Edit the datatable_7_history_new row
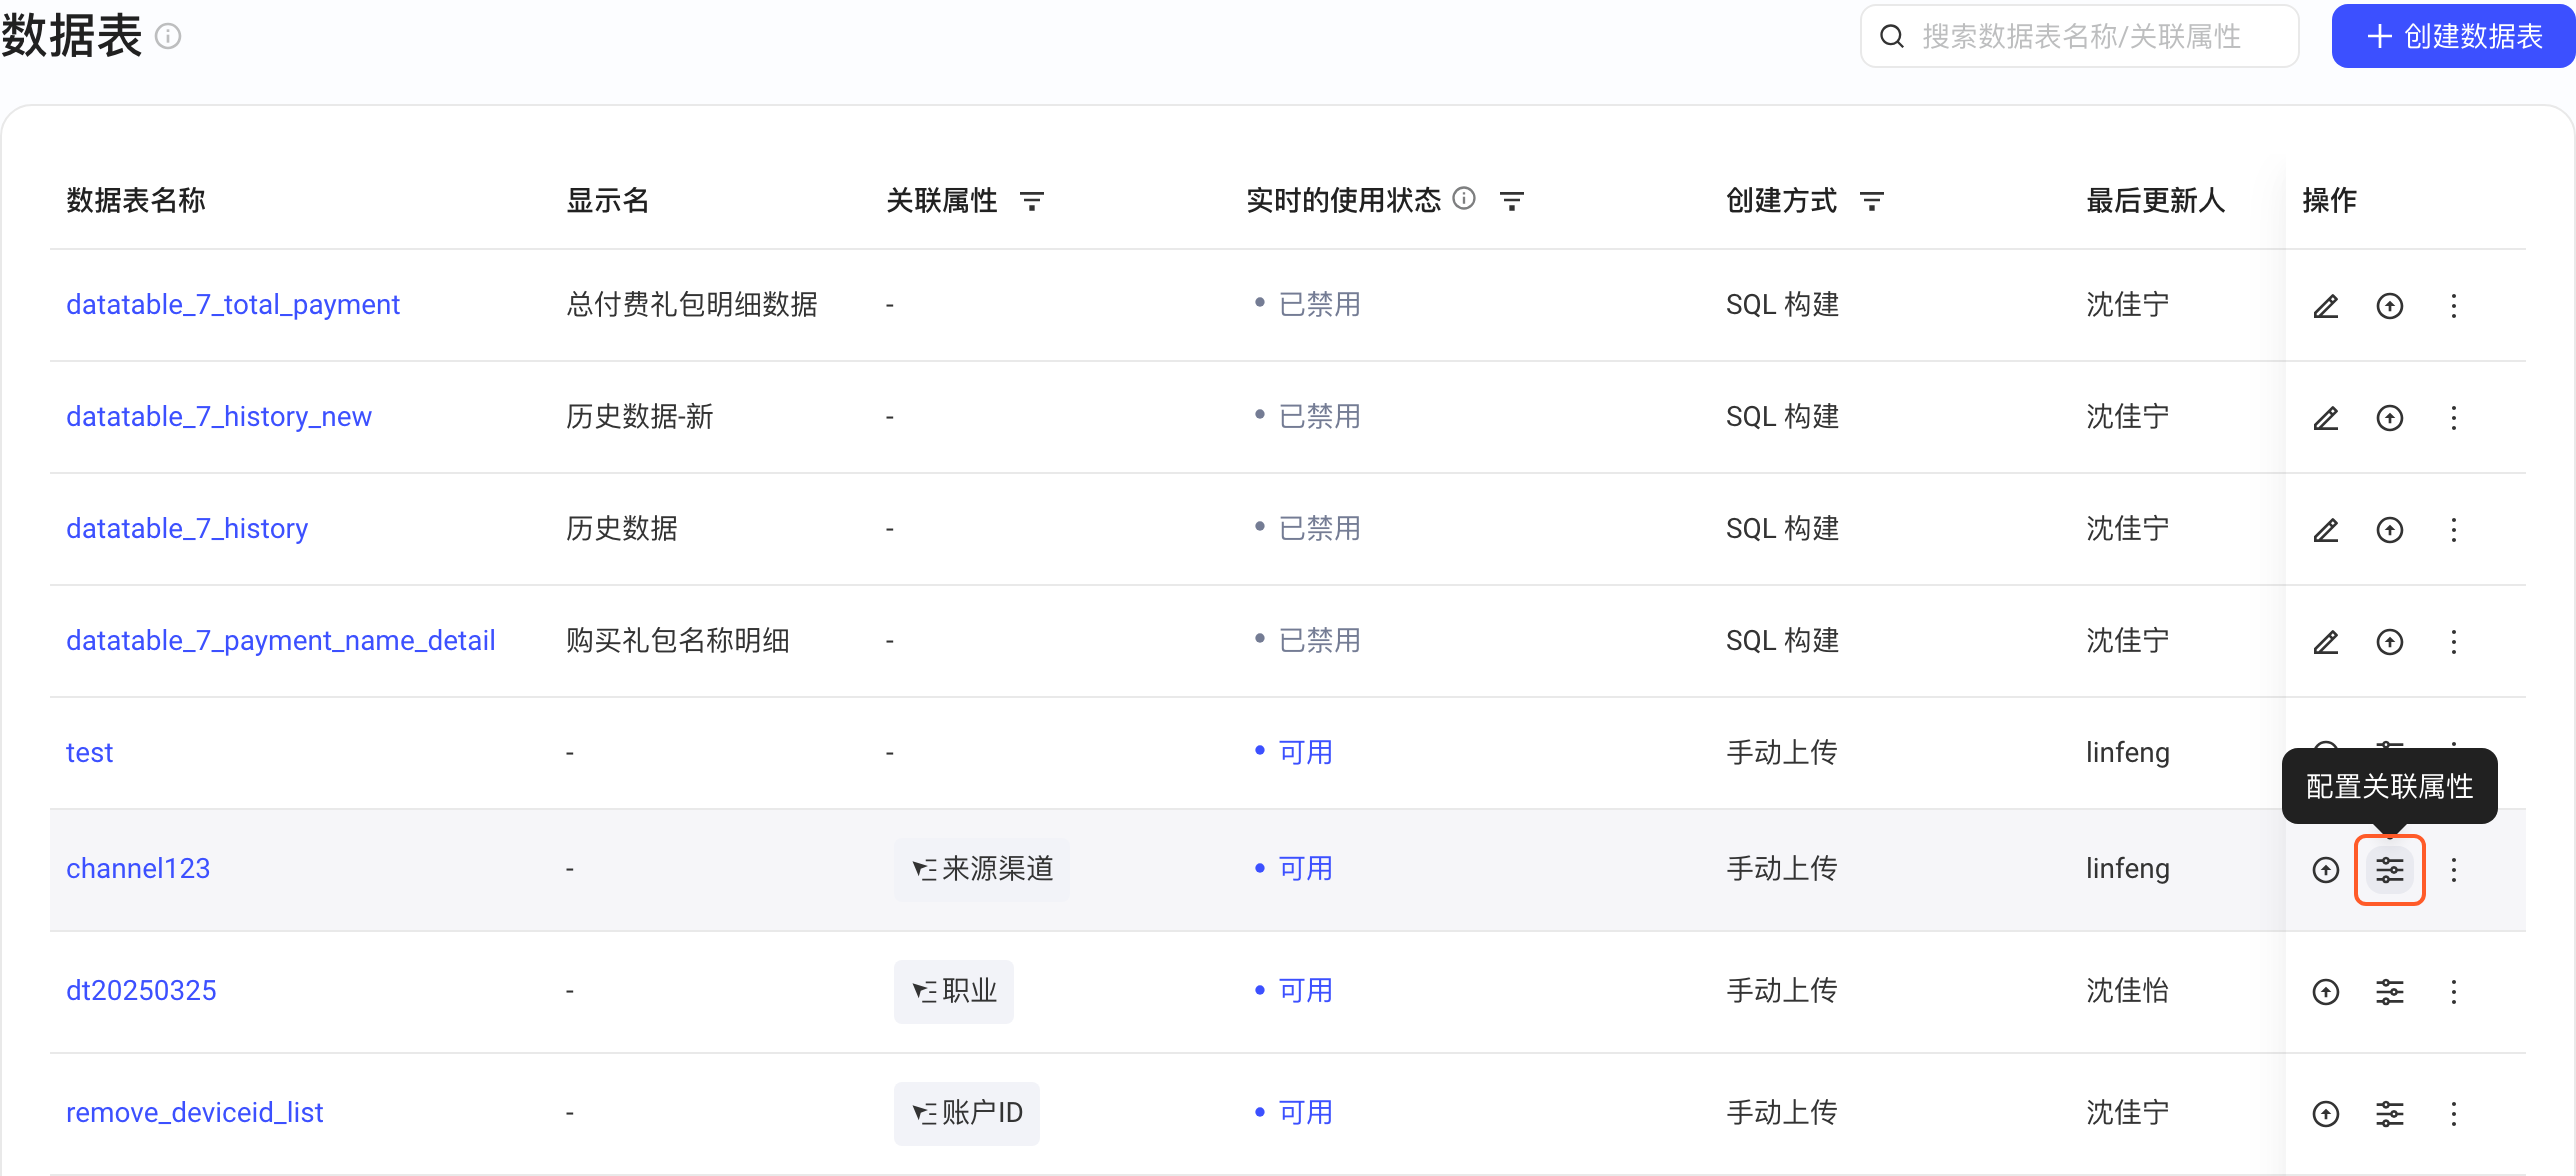The width and height of the screenshot is (2576, 1176). tap(2326, 418)
